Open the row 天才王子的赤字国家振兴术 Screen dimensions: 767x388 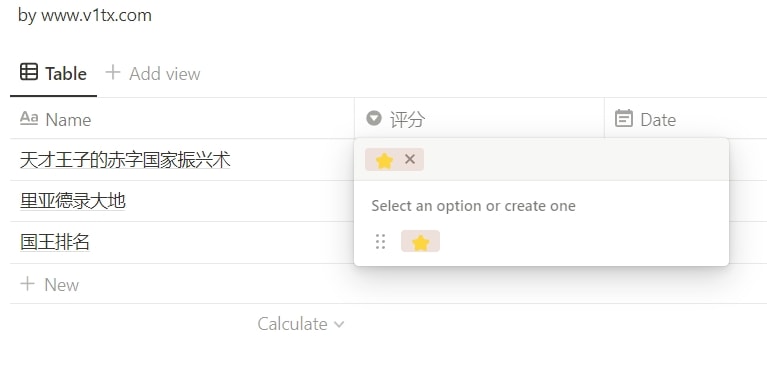coord(125,160)
